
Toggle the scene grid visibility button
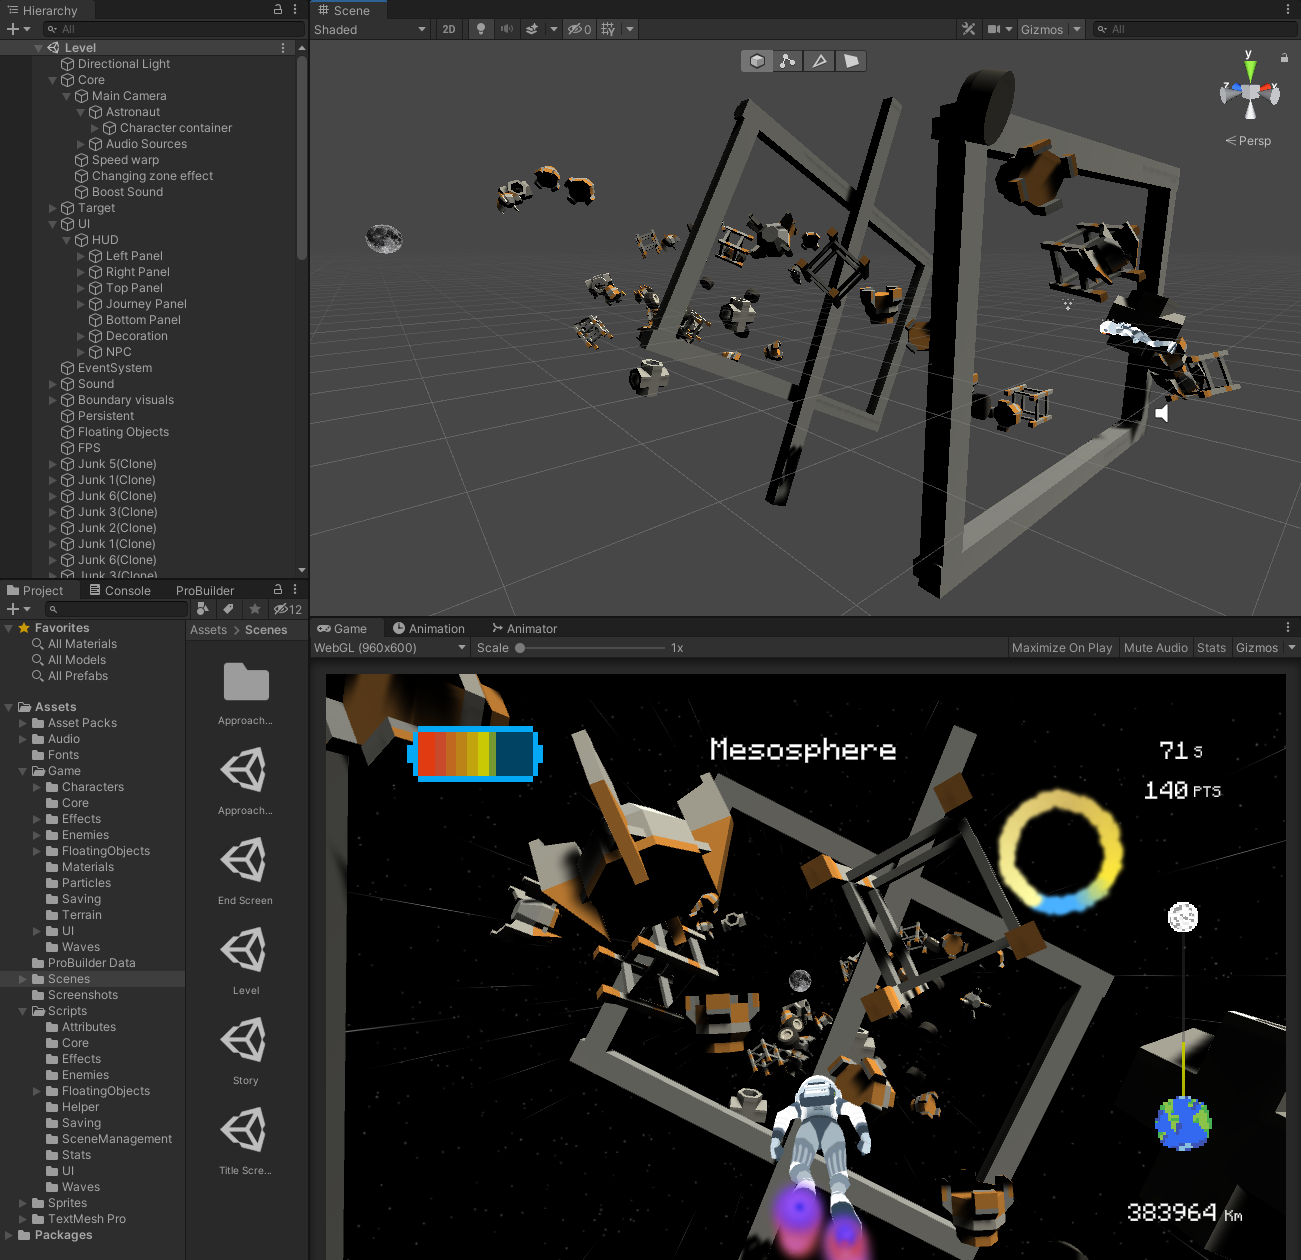tap(608, 29)
